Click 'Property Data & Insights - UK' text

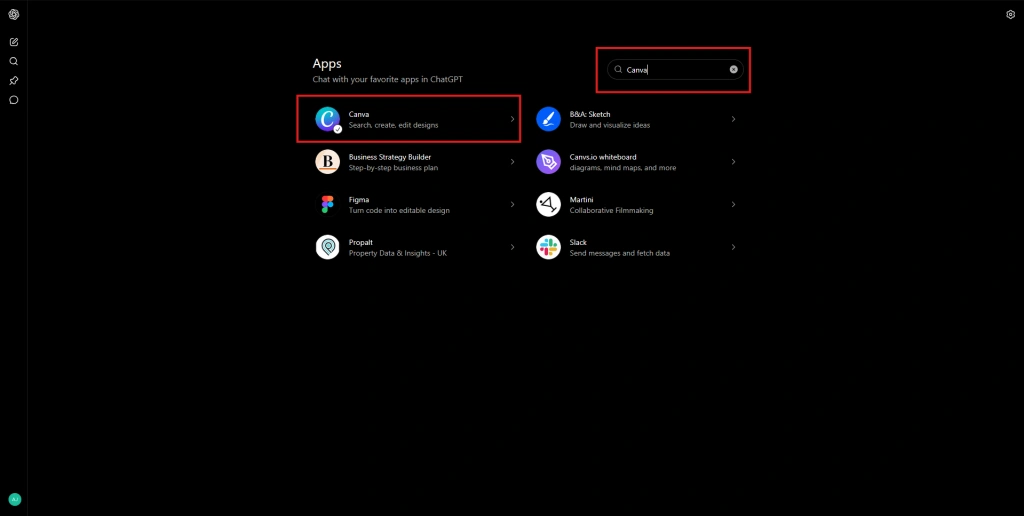point(398,253)
